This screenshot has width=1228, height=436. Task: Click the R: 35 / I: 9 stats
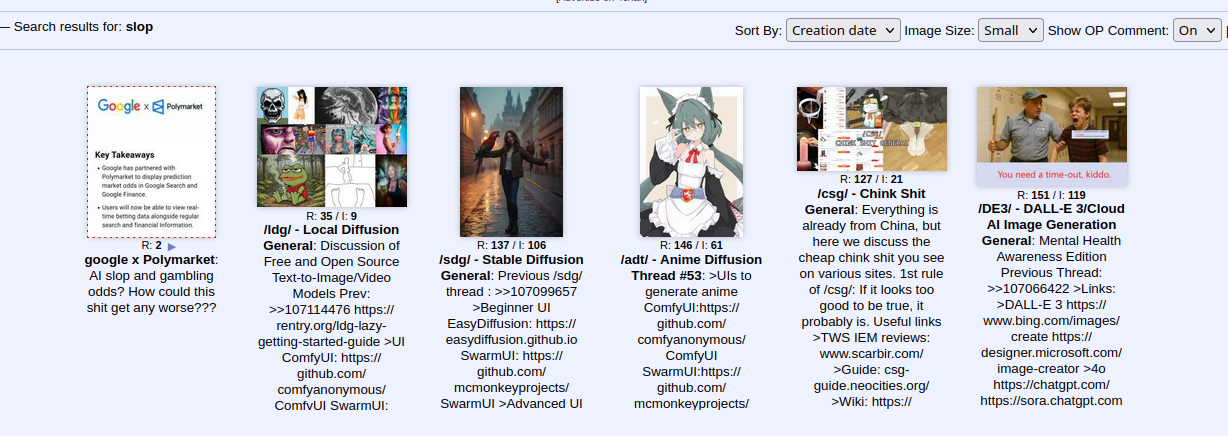pos(332,215)
